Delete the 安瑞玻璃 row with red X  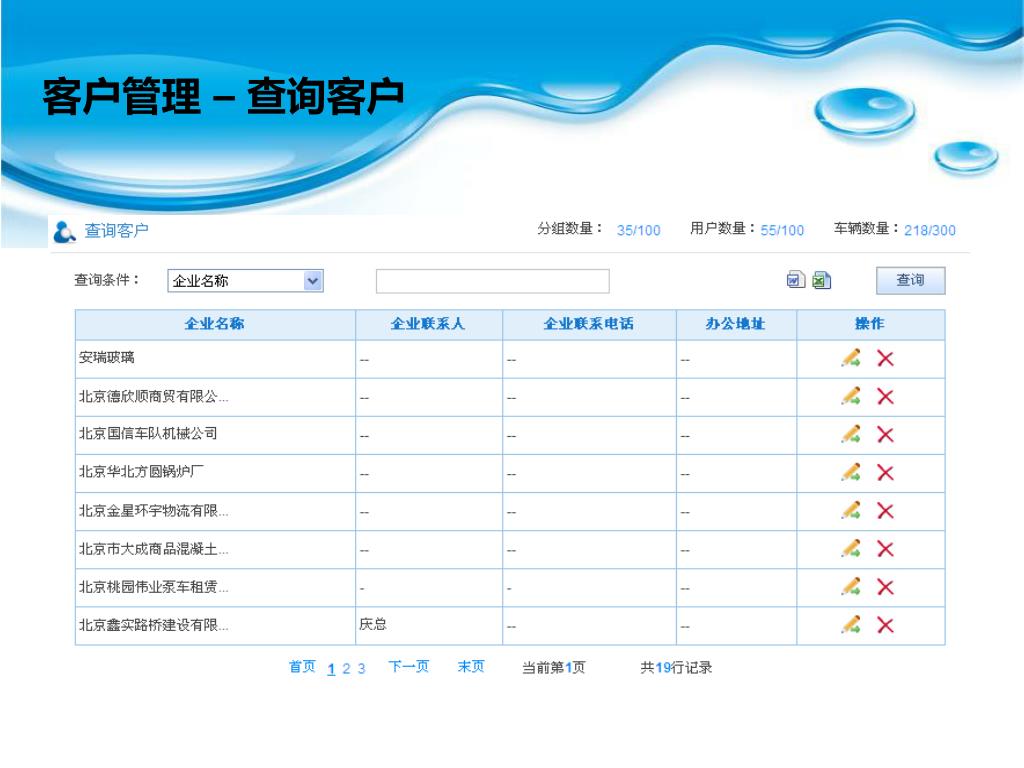[x=886, y=359]
